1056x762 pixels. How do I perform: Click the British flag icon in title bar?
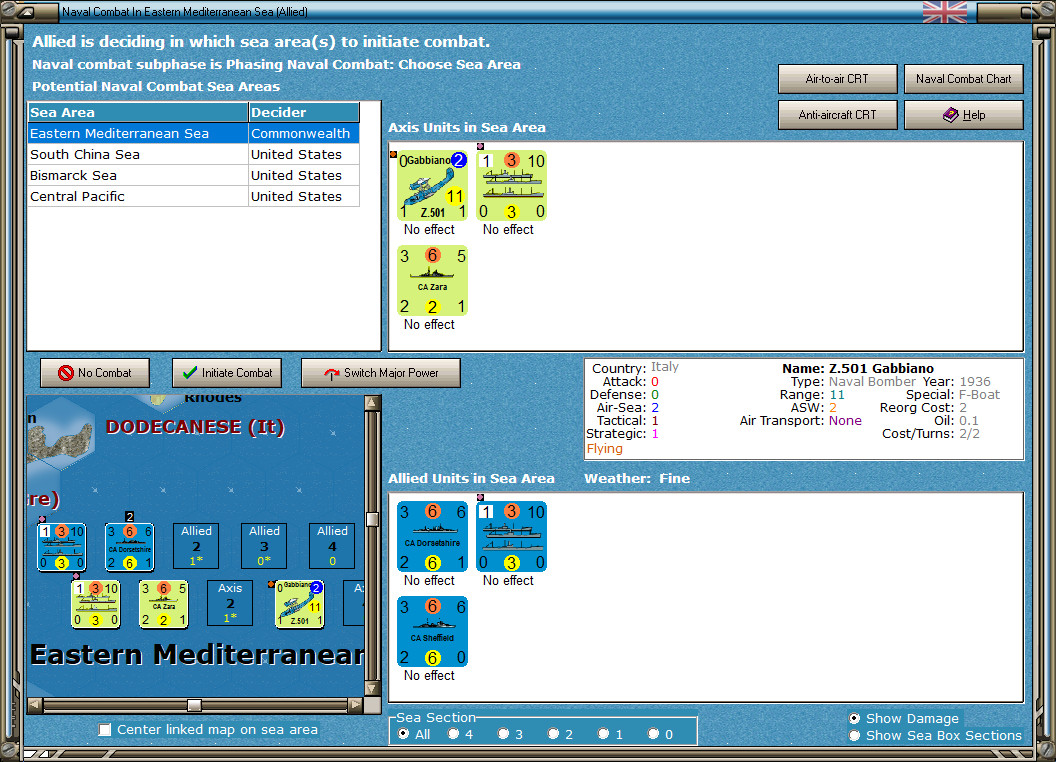coord(944,11)
